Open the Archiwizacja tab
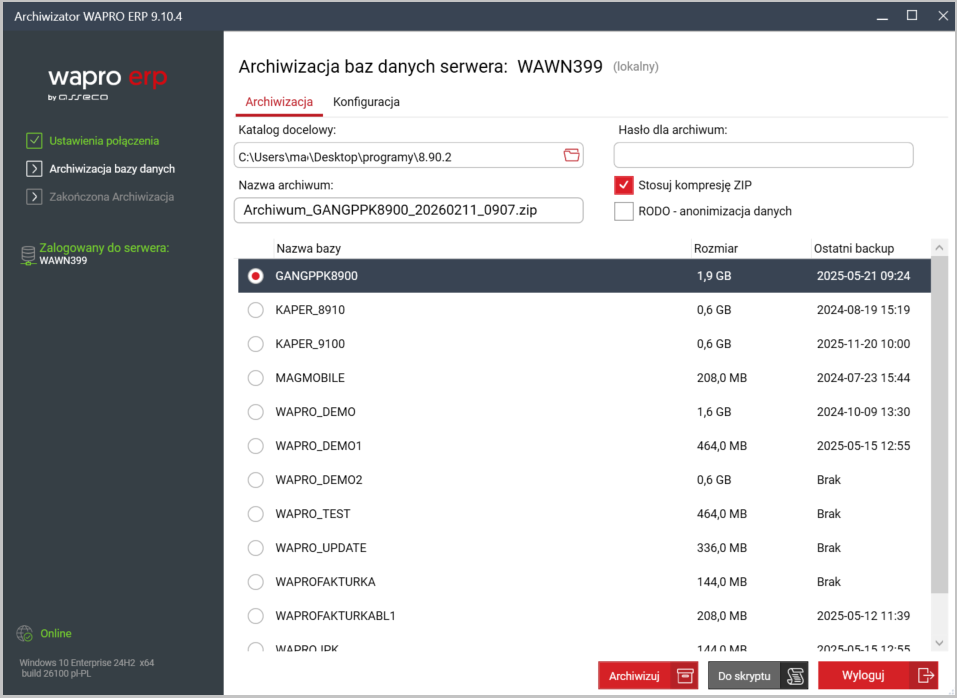The height and width of the screenshot is (698, 957). tap(279, 102)
